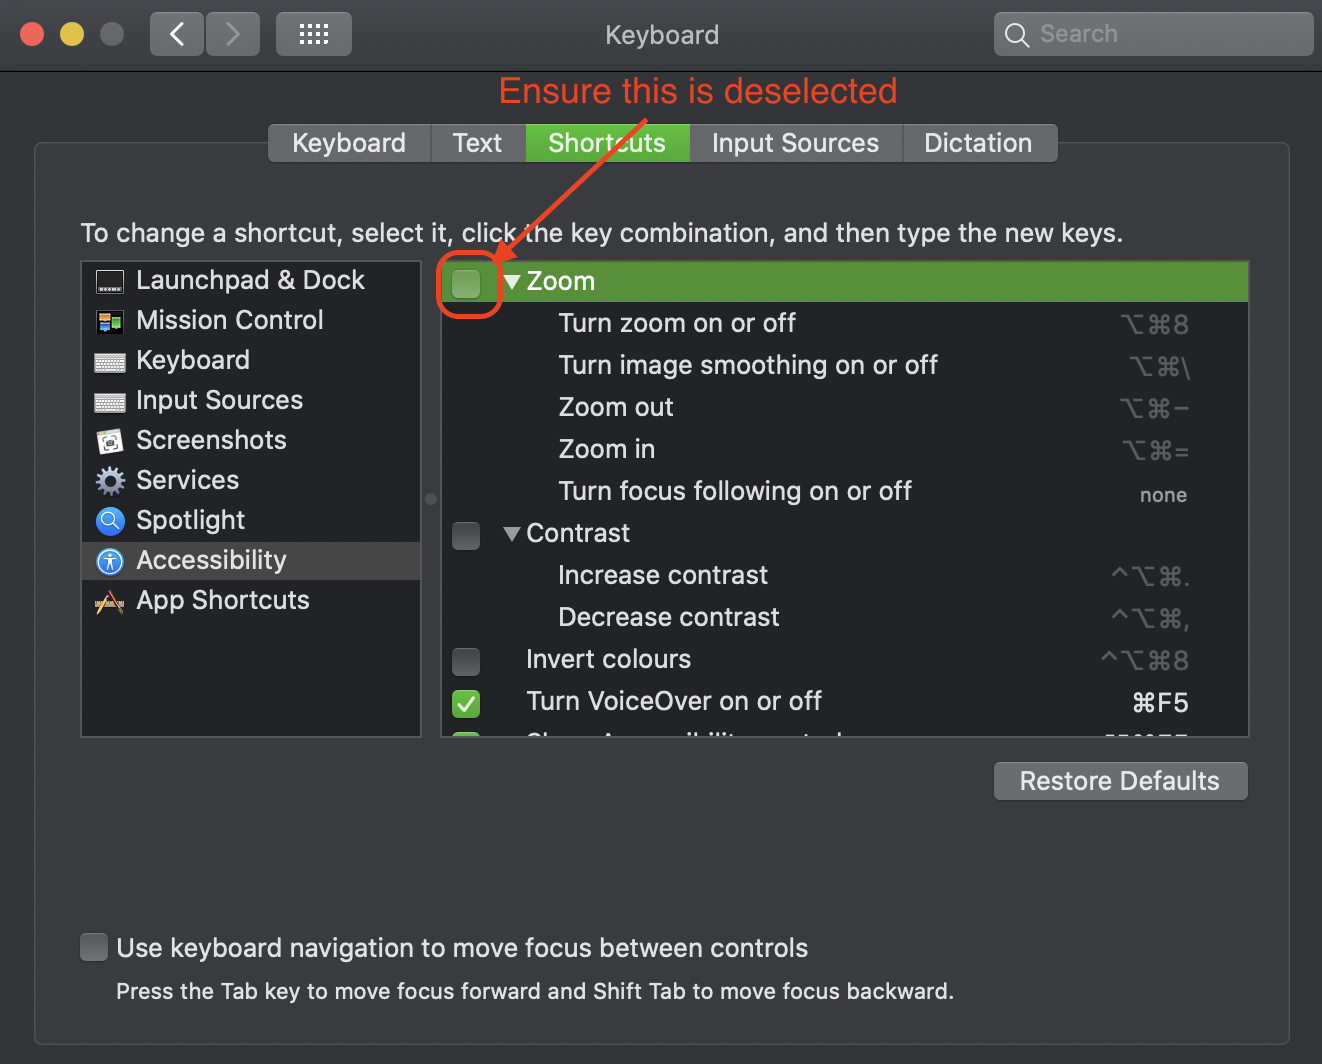Screen dimensions: 1322x1064
Task: Go back with the left arrow
Action: coord(177,35)
